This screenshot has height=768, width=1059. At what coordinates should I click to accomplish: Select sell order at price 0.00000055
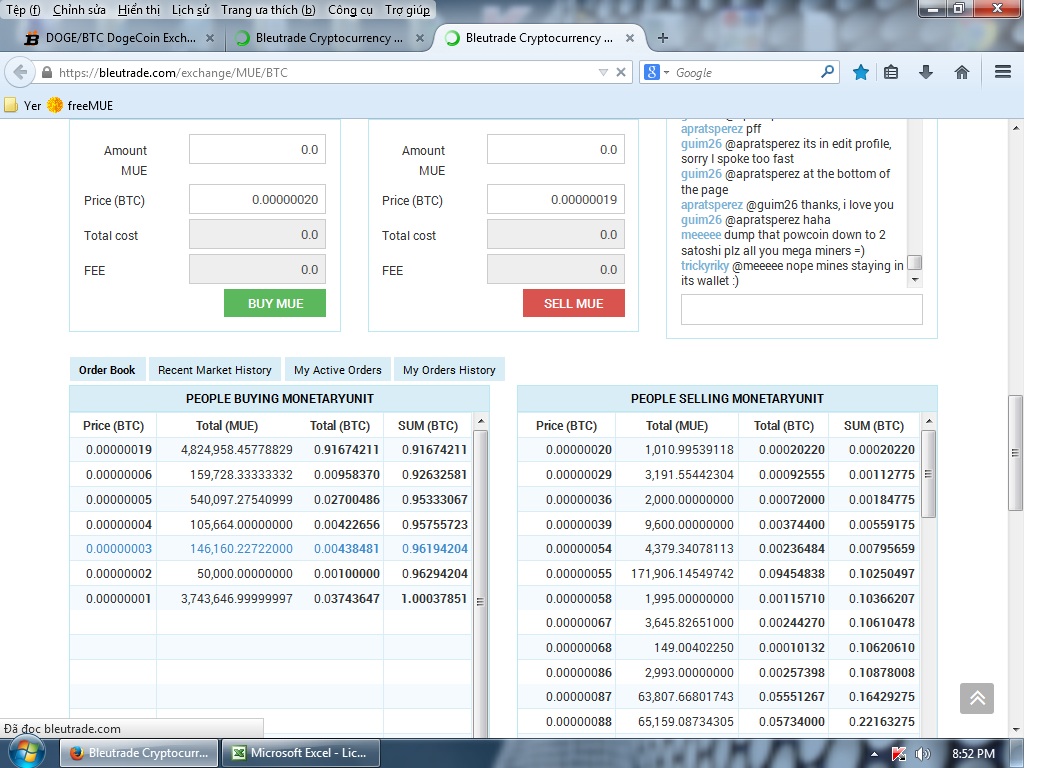pyautogui.click(x=719, y=573)
